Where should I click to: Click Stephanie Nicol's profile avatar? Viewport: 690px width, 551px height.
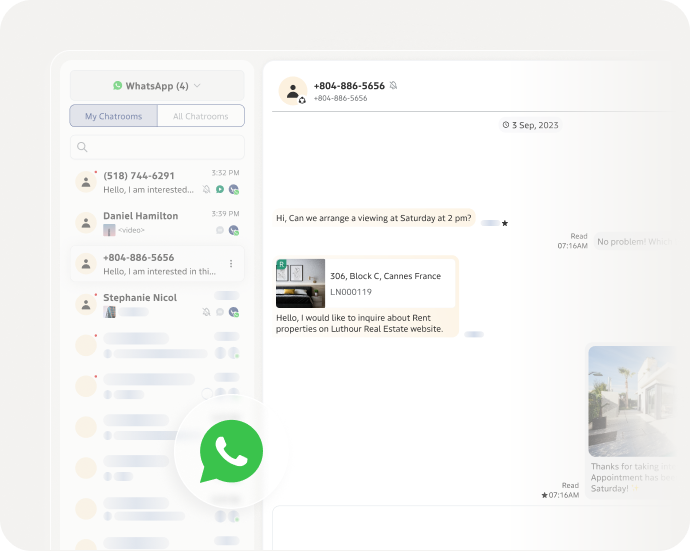[86, 304]
